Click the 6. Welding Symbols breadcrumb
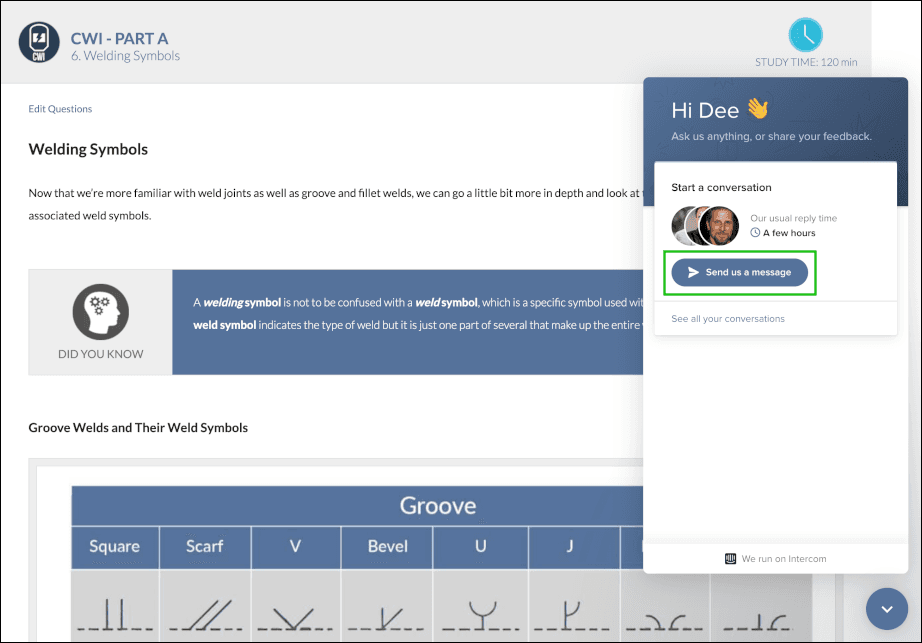922x643 pixels. click(126, 56)
